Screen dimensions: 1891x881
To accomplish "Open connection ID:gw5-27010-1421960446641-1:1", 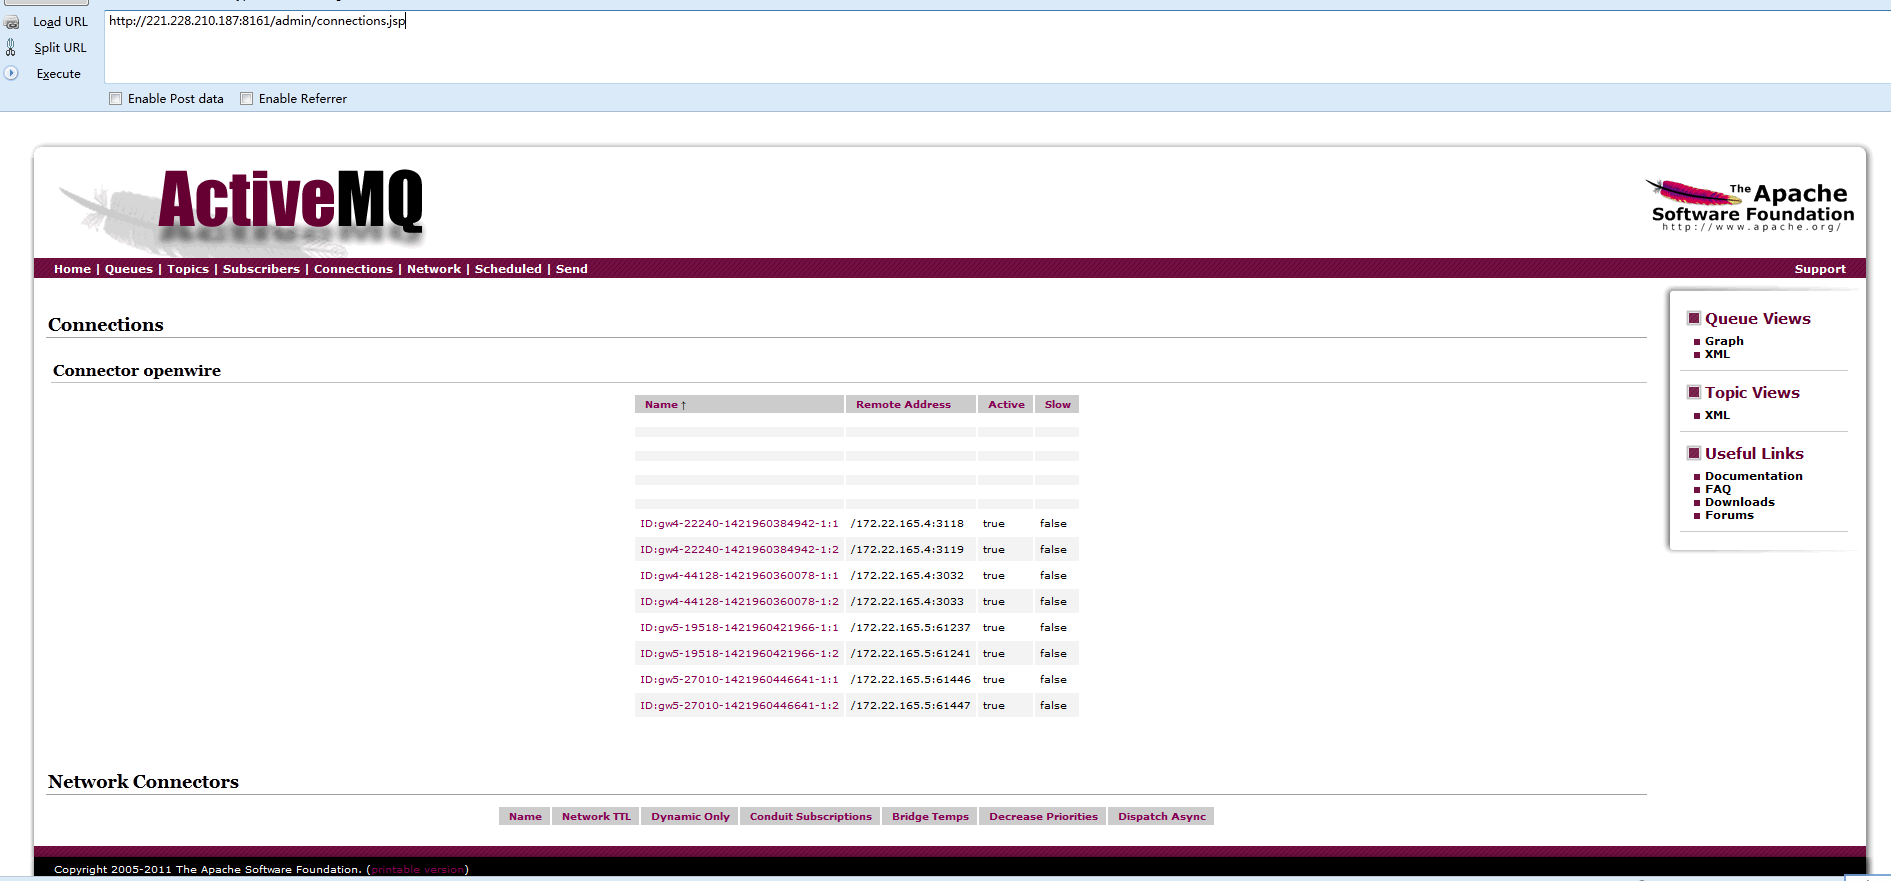I will [x=739, y=680].
